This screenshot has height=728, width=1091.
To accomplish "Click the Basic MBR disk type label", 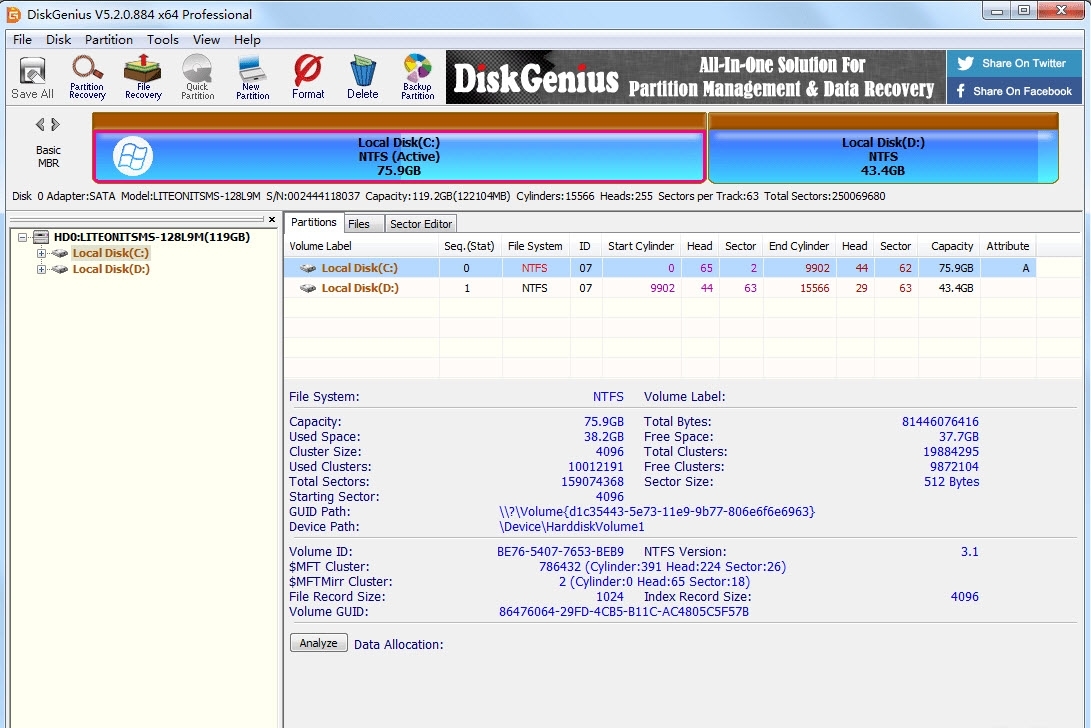I will (48, 157).
